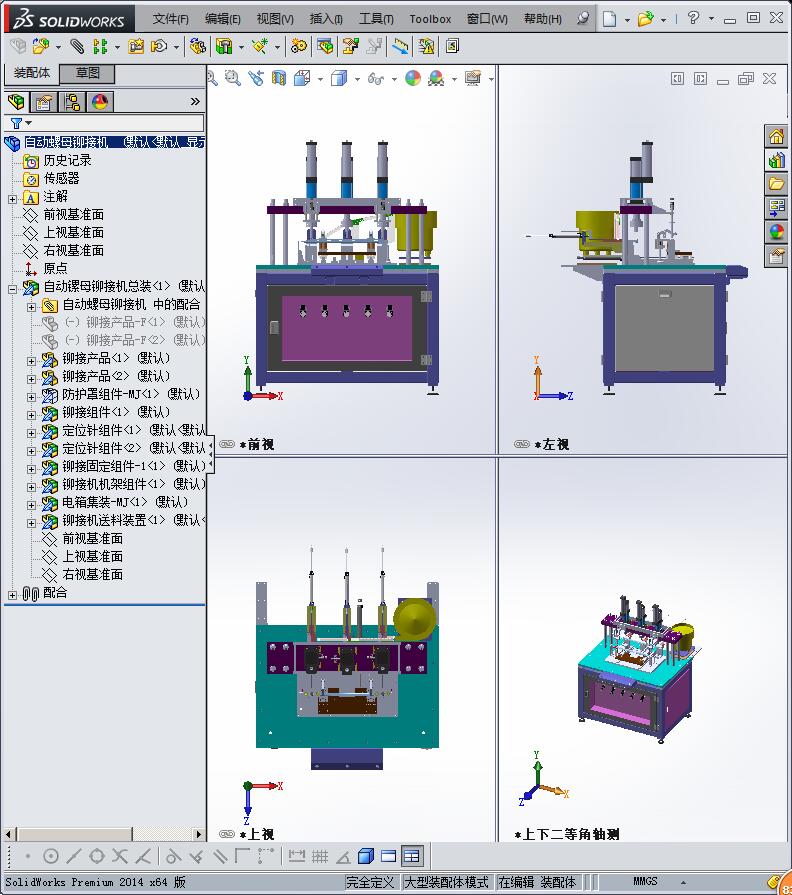Image resolution: width=792 pixels, height=895 pixels.
Task: Open the 插入(I) menu
Action: point(326,19)
